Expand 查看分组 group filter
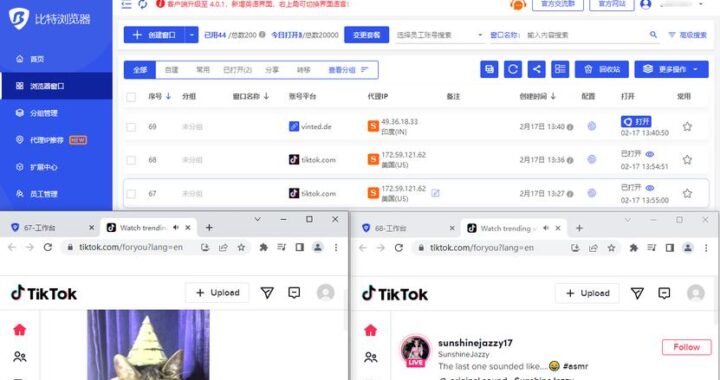The height and width of the screenshot is (380, 720). pos(348,70)
